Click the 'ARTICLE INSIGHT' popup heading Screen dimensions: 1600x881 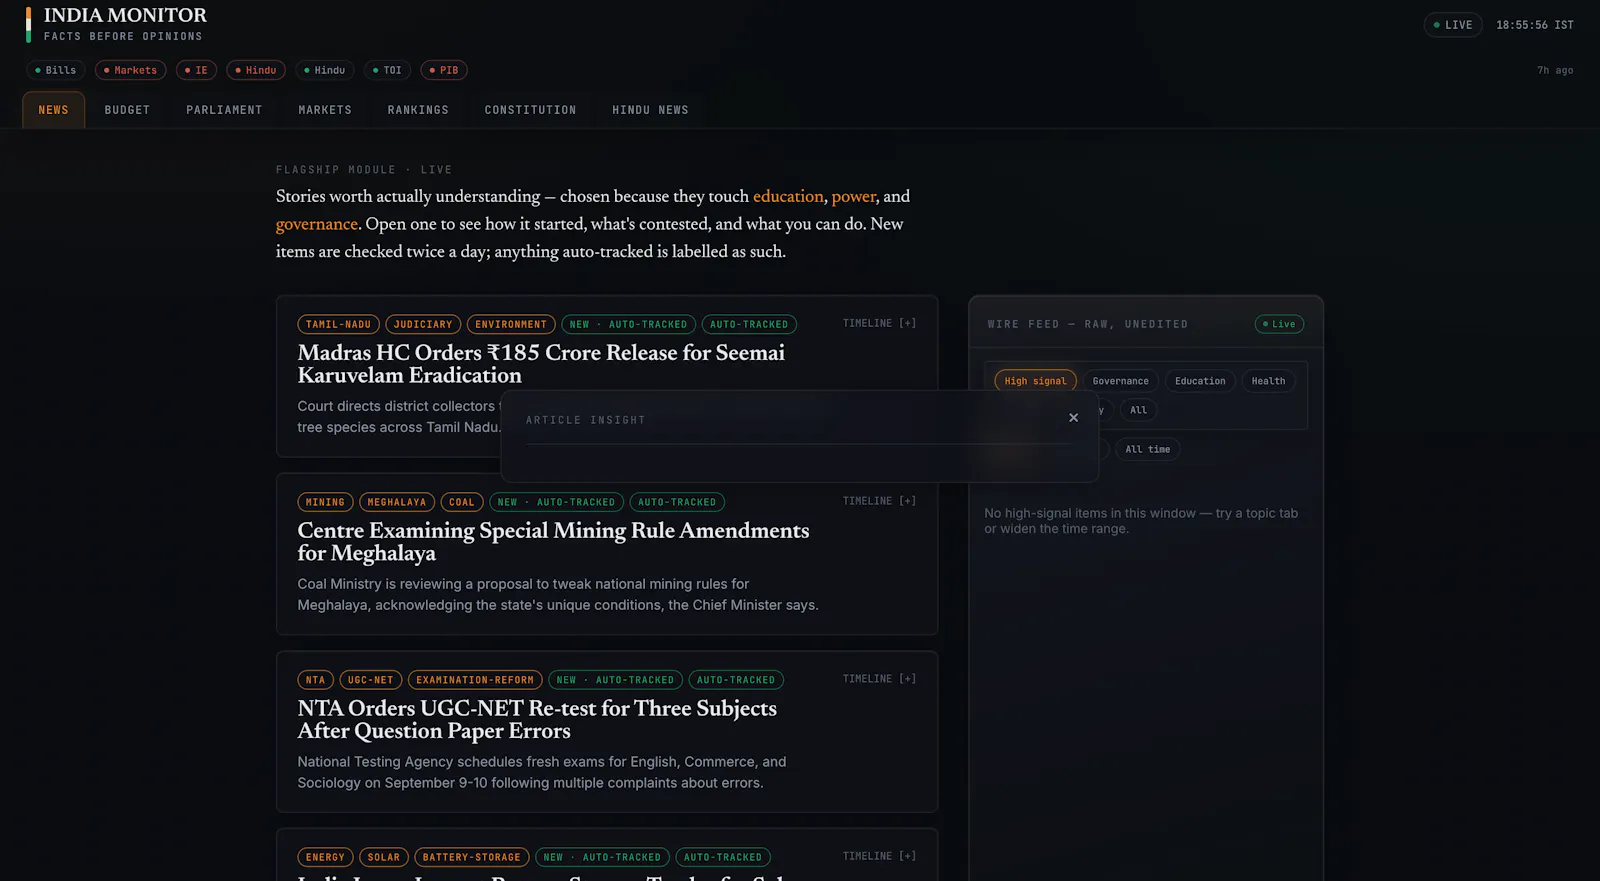tap(586, 420)
